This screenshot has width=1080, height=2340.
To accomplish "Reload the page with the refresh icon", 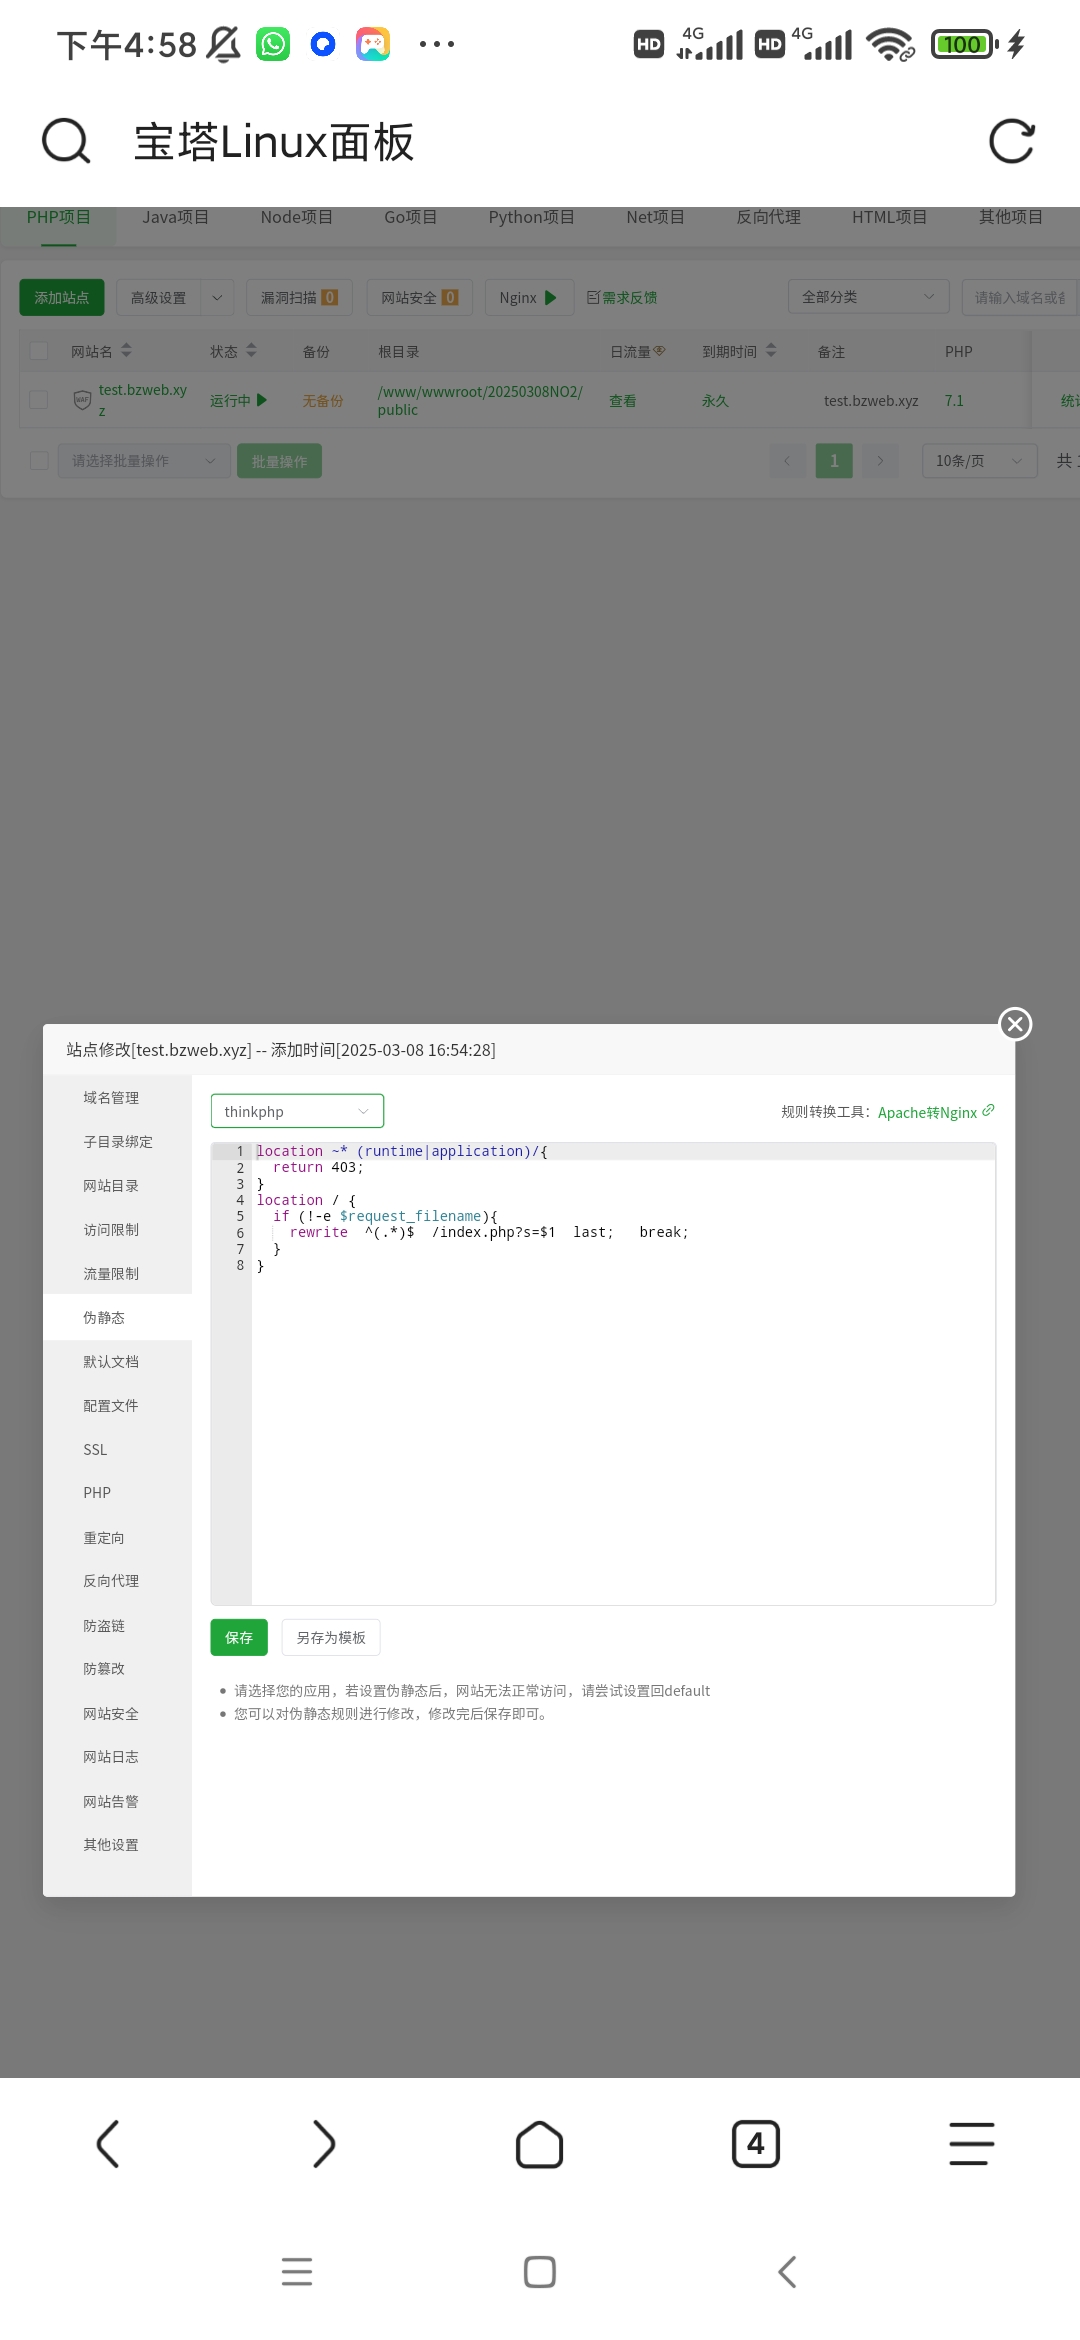I will pyautogui.click(x=1011, y=141).
